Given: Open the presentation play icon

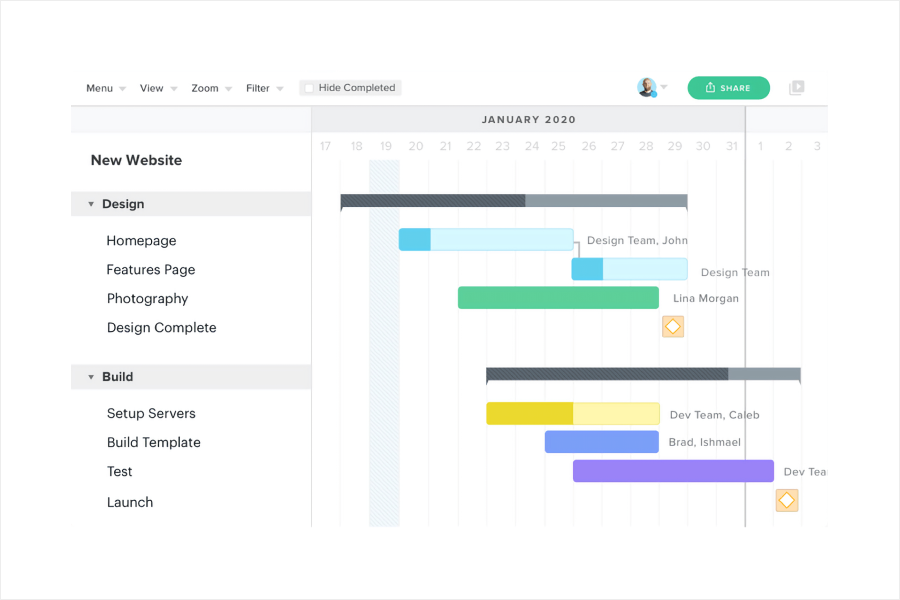Looking at the screenshot, I should point(797,88).
